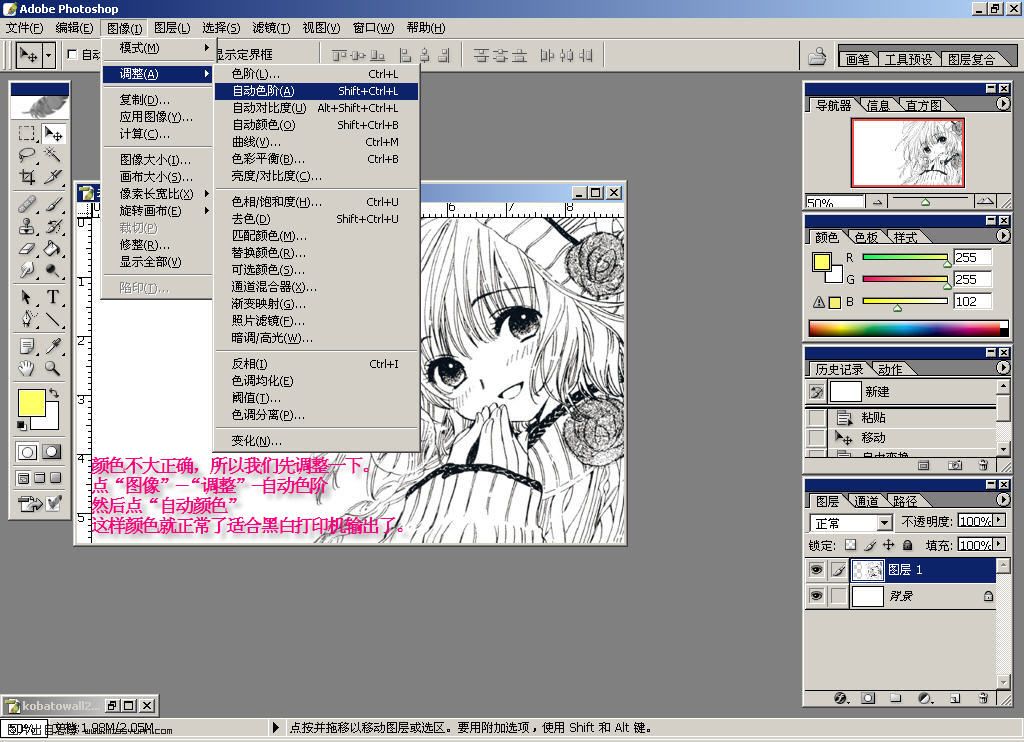Select the Rectangular Marquee tool
The width and height of the screenshot is (1024, 742).
point(27,134)
